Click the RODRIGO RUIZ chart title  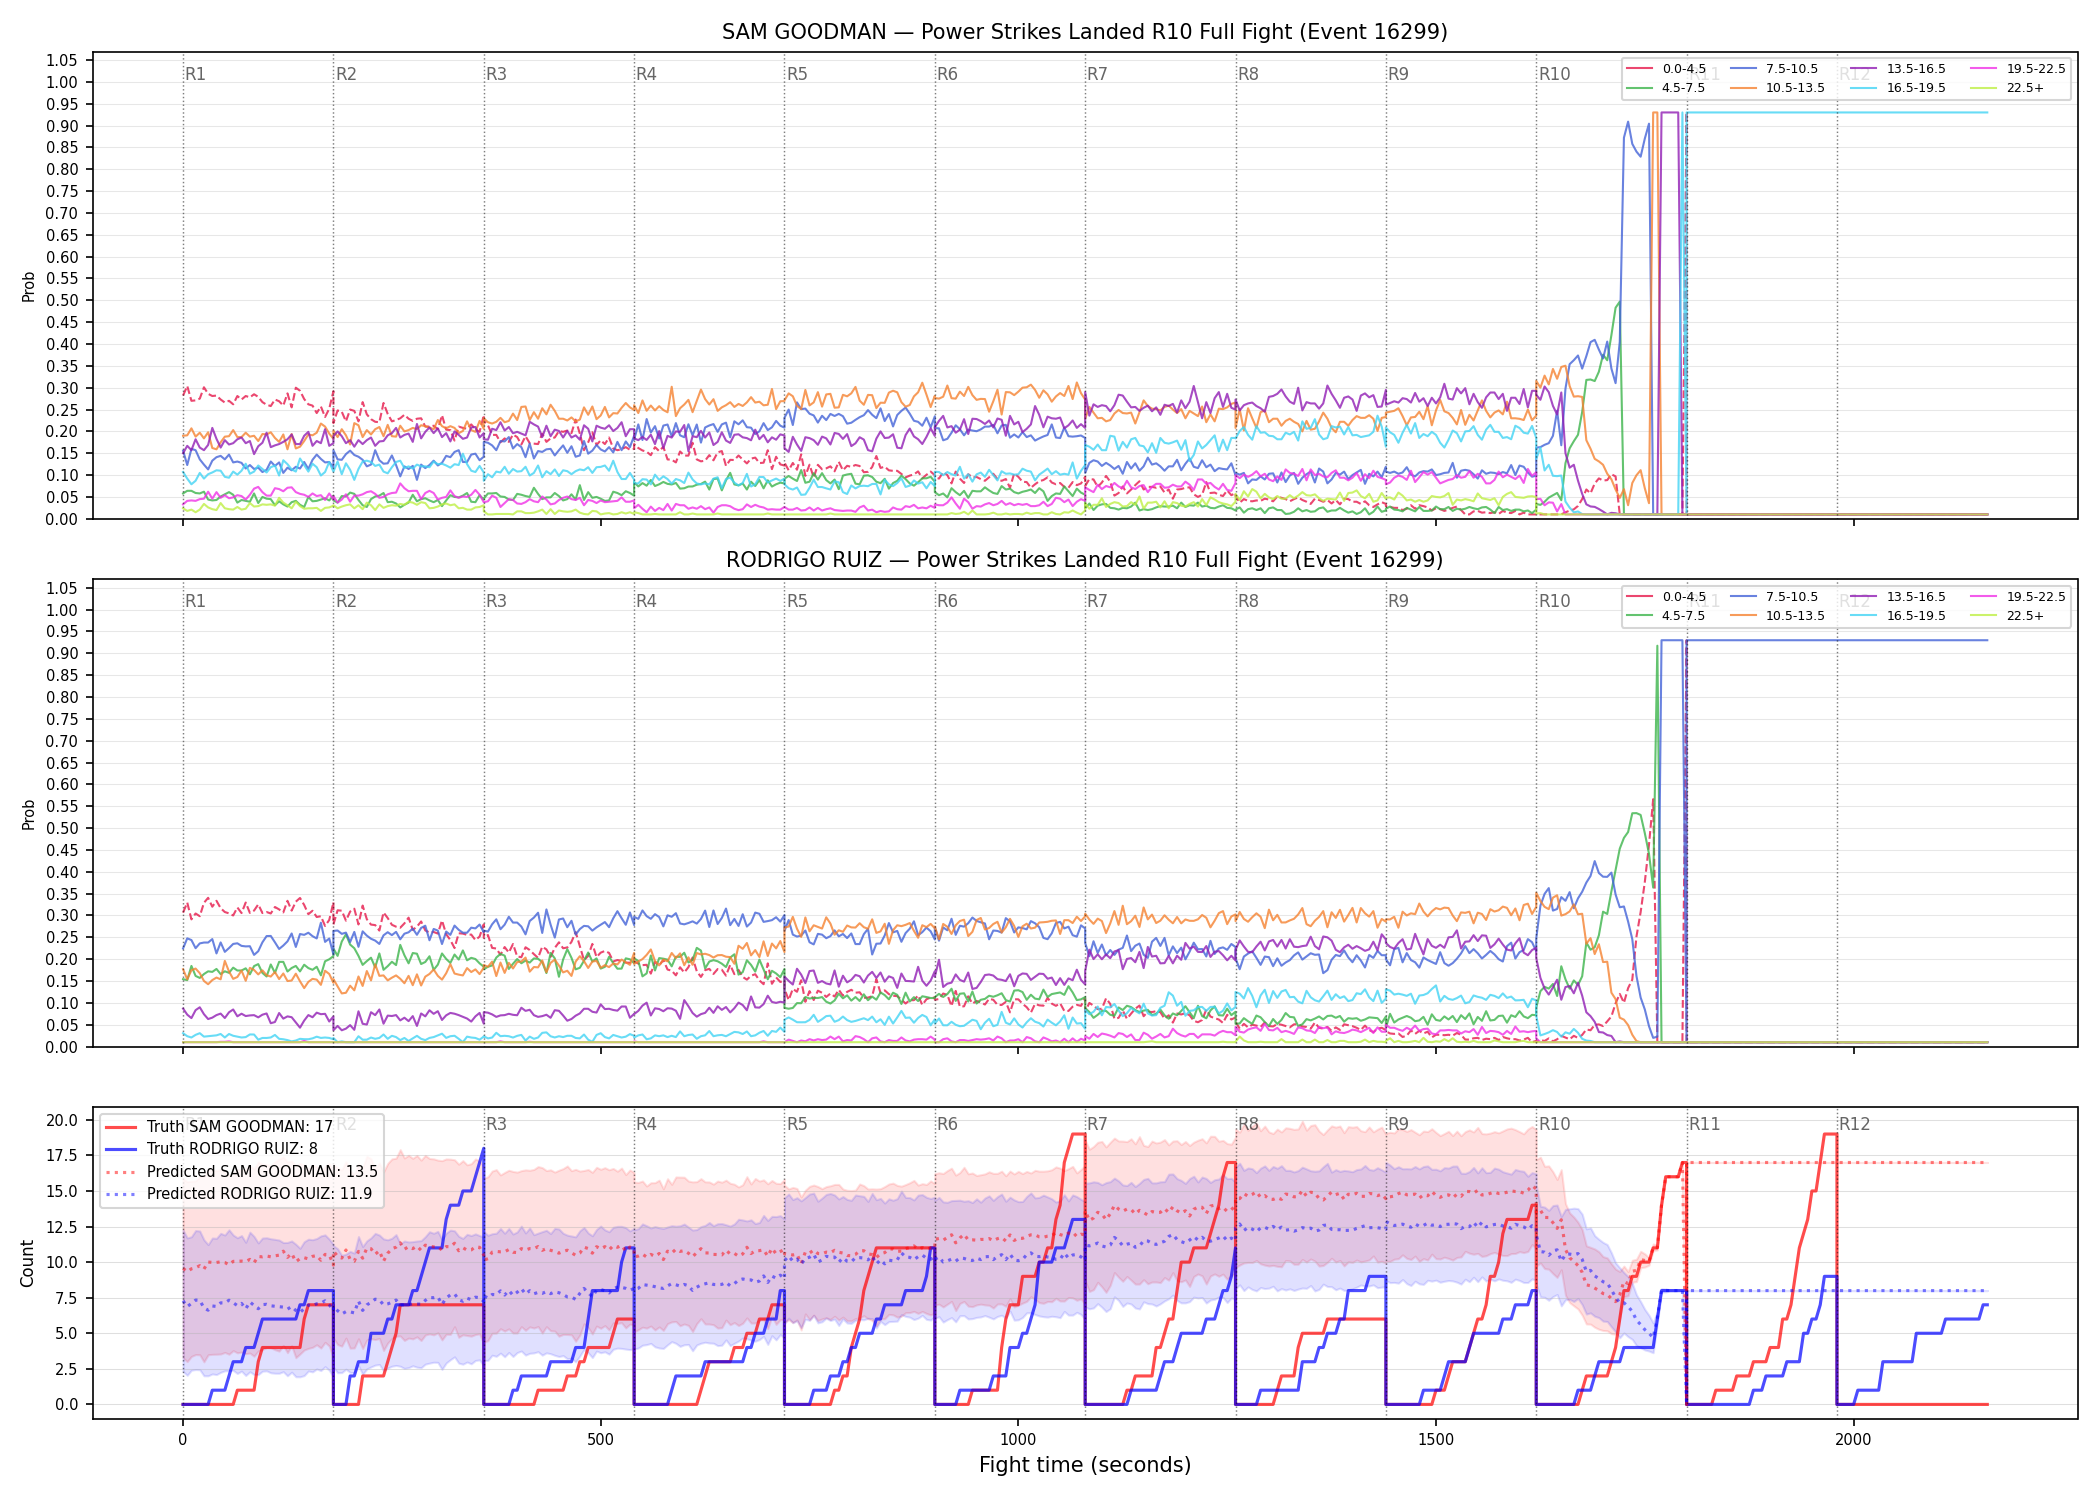coord(1084,560)
